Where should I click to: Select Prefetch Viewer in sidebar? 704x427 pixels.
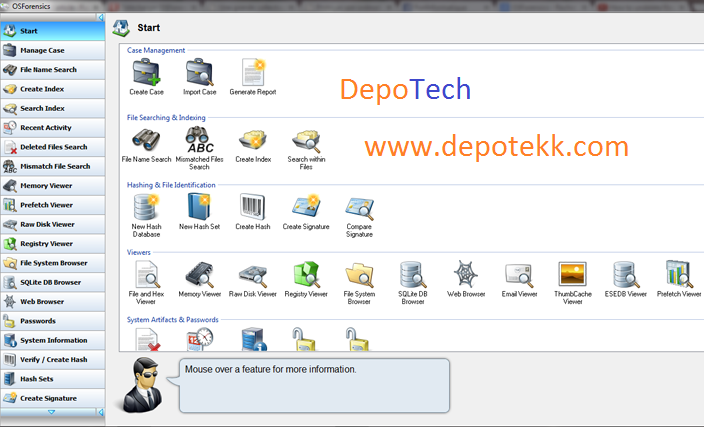coord(53,205)
